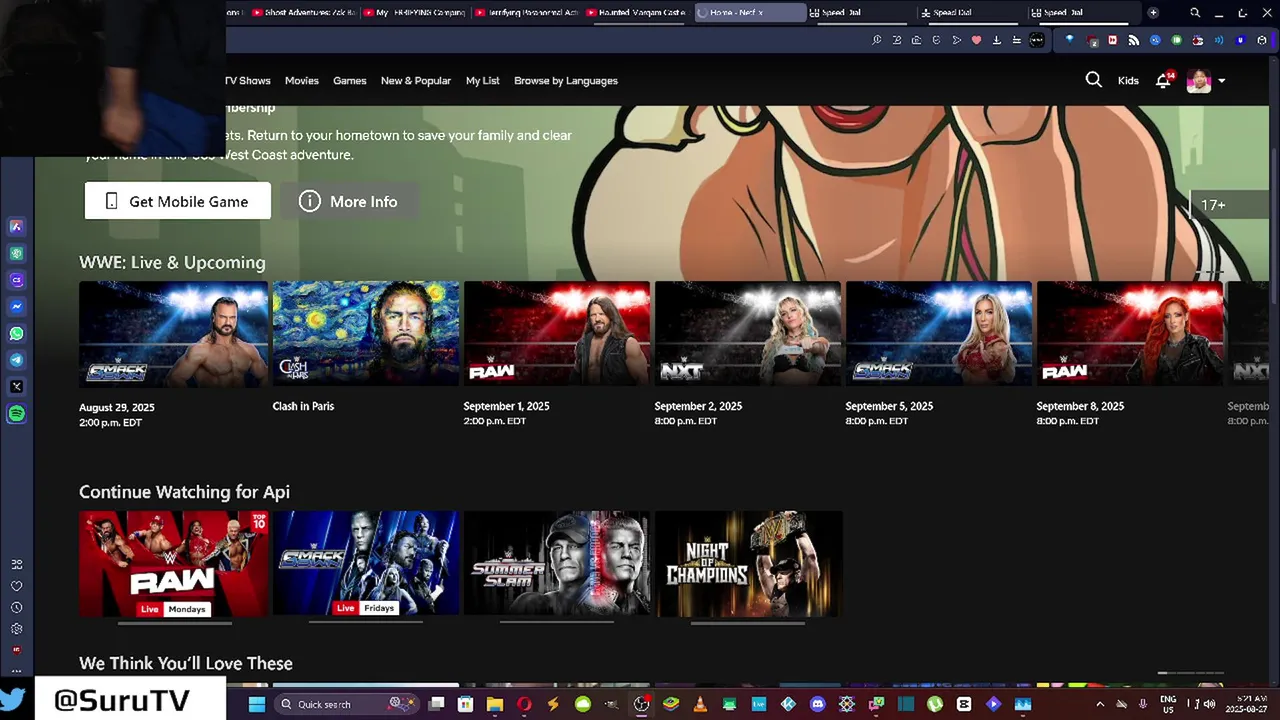Screen dimensions: 1280x720
Task: Open the heart bookmarks icon in sidebar
Action: (x=16, y=586)
